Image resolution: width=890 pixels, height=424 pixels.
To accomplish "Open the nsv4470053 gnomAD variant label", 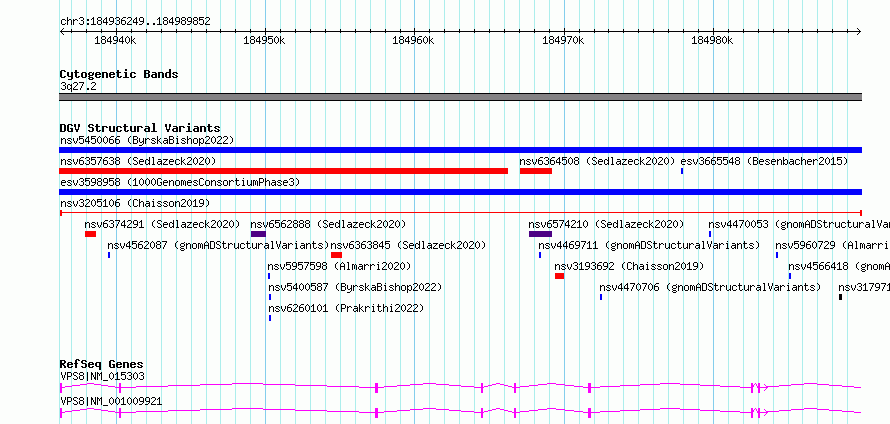I will (x=799, y=224).
